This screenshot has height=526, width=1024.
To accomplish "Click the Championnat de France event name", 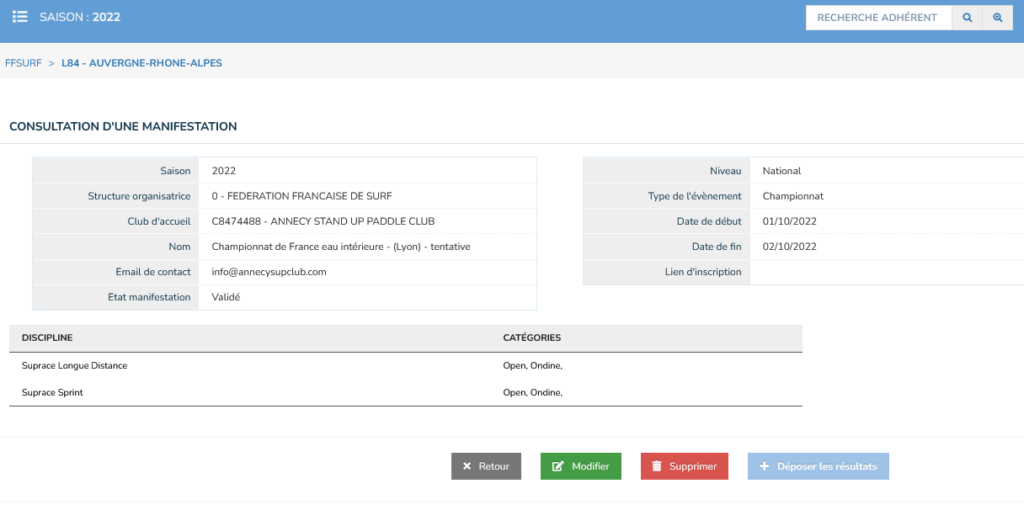I will point(340,246).
